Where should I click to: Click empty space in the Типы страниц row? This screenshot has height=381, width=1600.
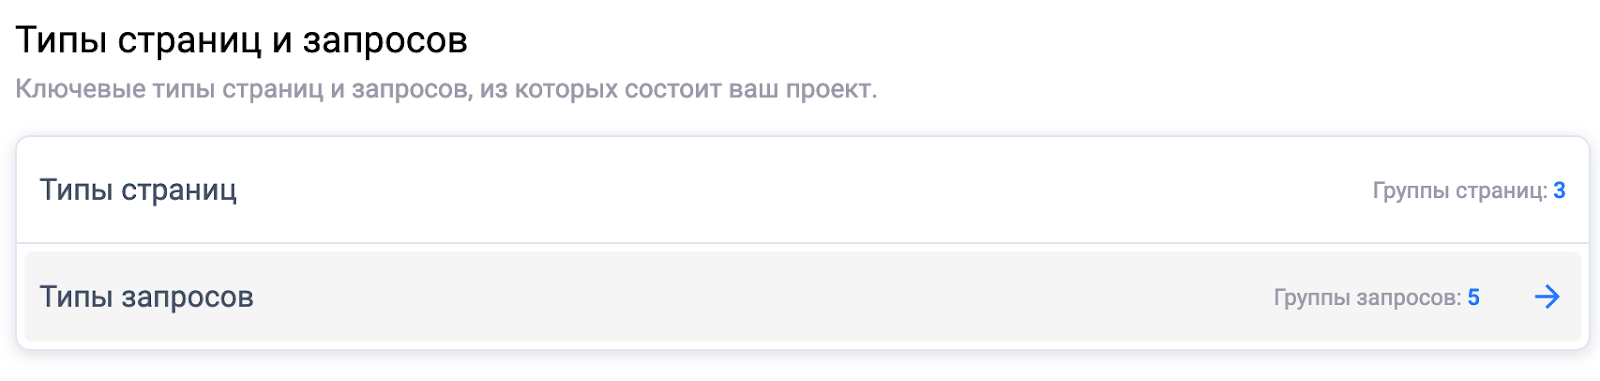800,190
